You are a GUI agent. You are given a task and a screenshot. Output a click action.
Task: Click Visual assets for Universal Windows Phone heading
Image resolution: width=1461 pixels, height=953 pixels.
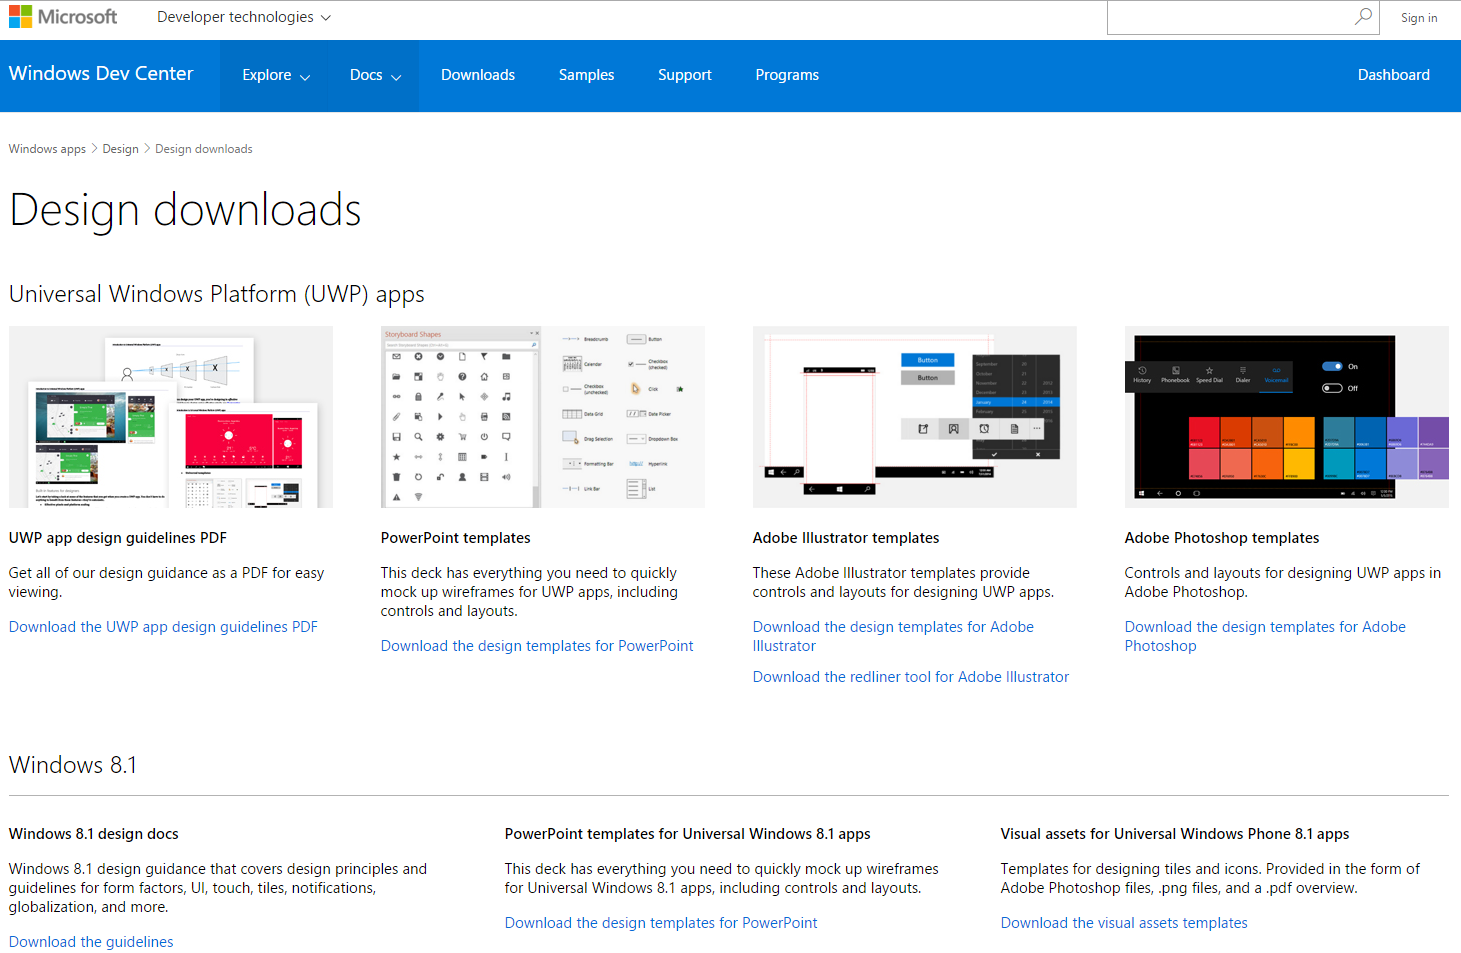click(x=1175, y=834)
